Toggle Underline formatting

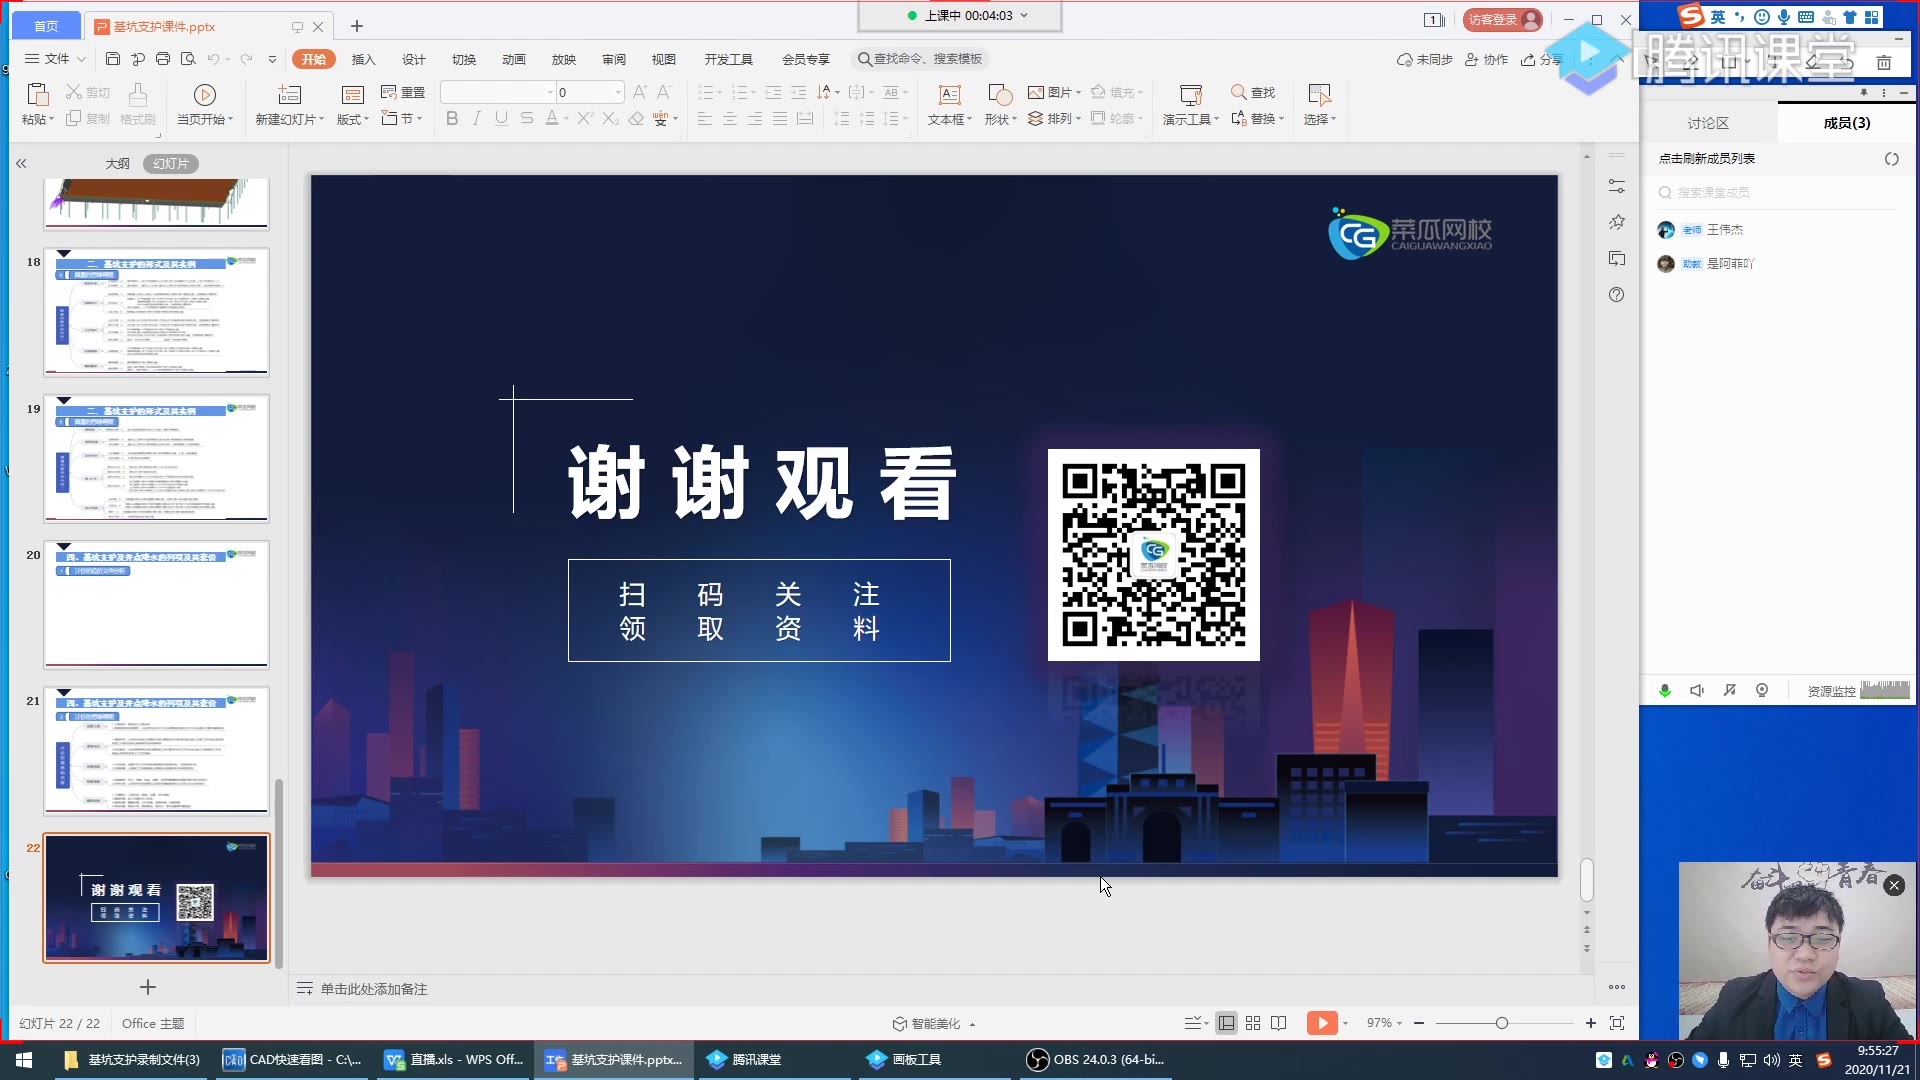tap(501, 118)
